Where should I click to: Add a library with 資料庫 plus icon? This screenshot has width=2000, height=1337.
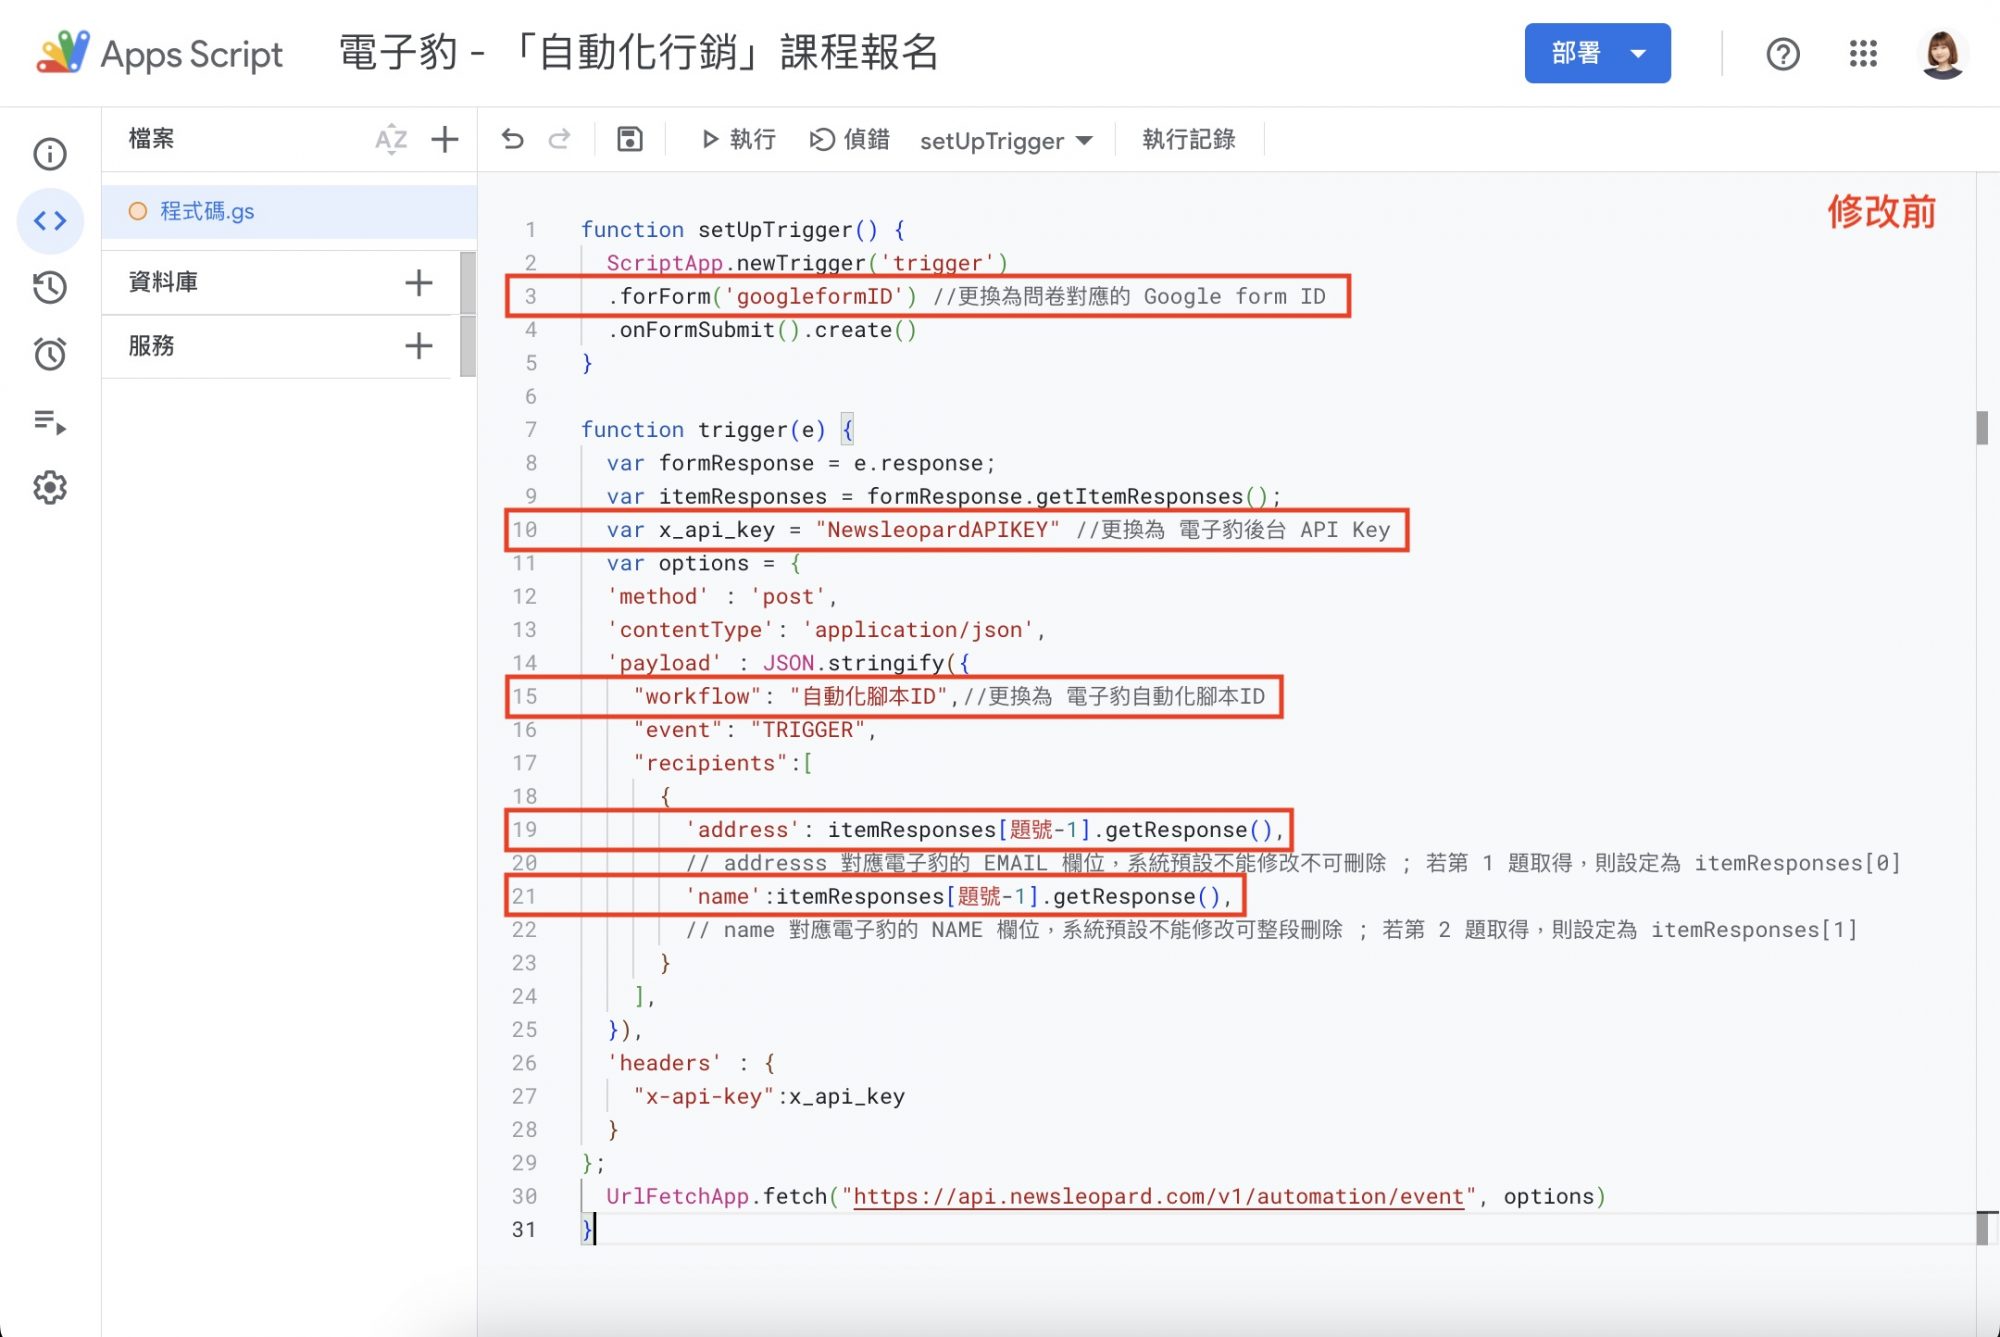(419, 282)
